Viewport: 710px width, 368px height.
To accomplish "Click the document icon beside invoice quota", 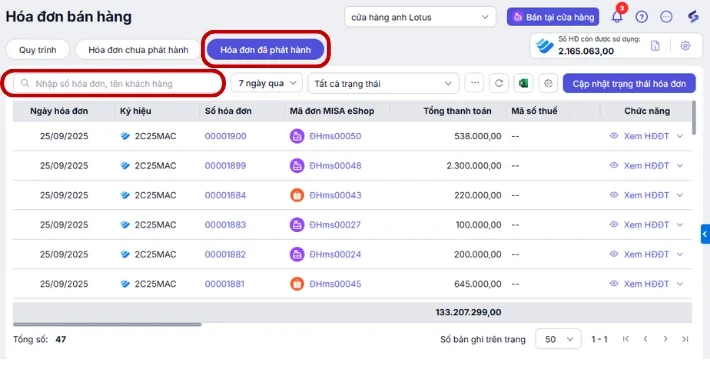I will pyautogui.click(x=655, y=46).
